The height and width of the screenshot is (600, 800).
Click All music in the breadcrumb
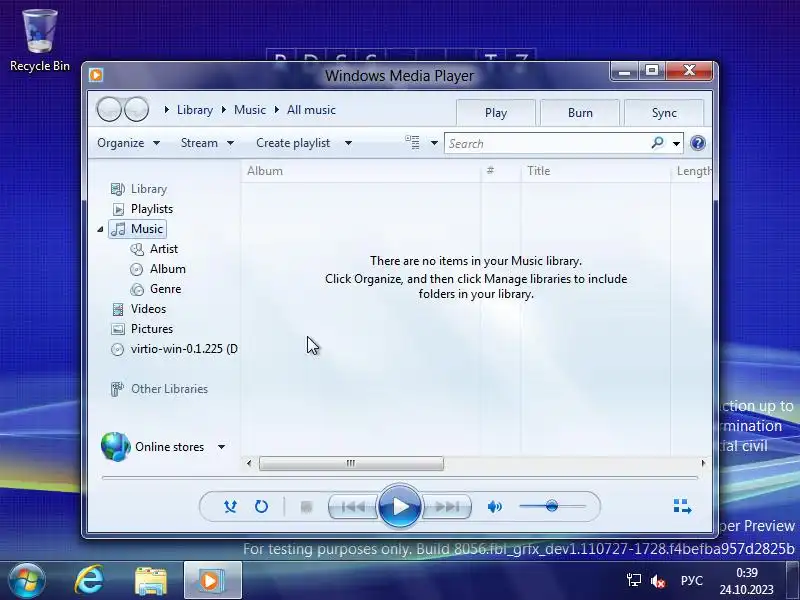311,110
